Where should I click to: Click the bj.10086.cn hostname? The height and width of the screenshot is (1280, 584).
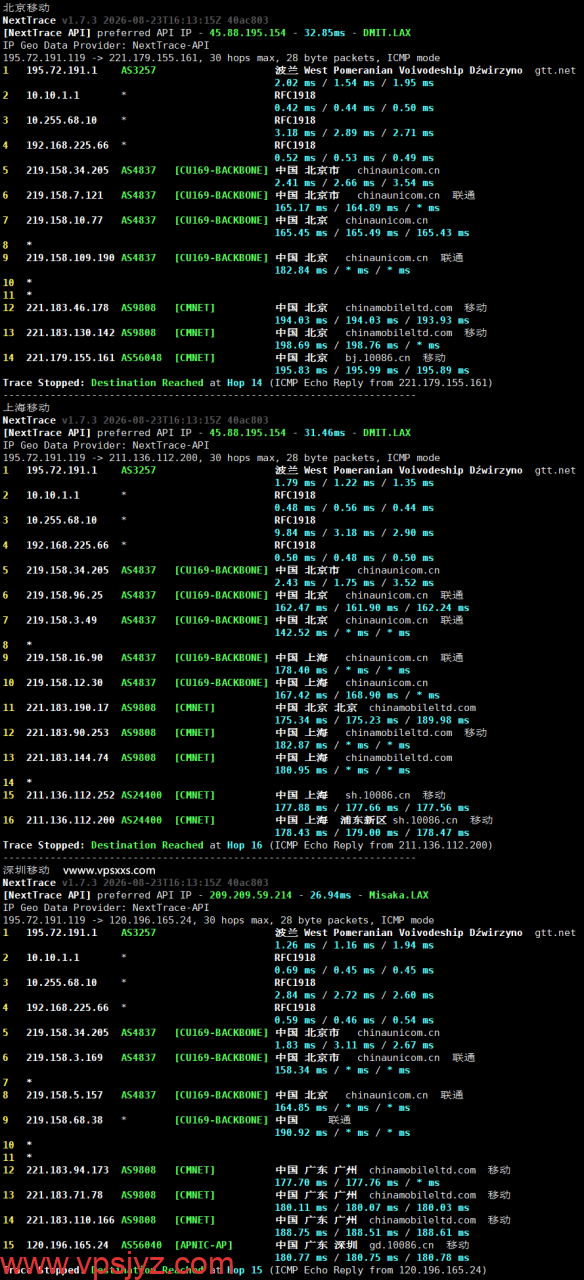(x=378, y=358)
